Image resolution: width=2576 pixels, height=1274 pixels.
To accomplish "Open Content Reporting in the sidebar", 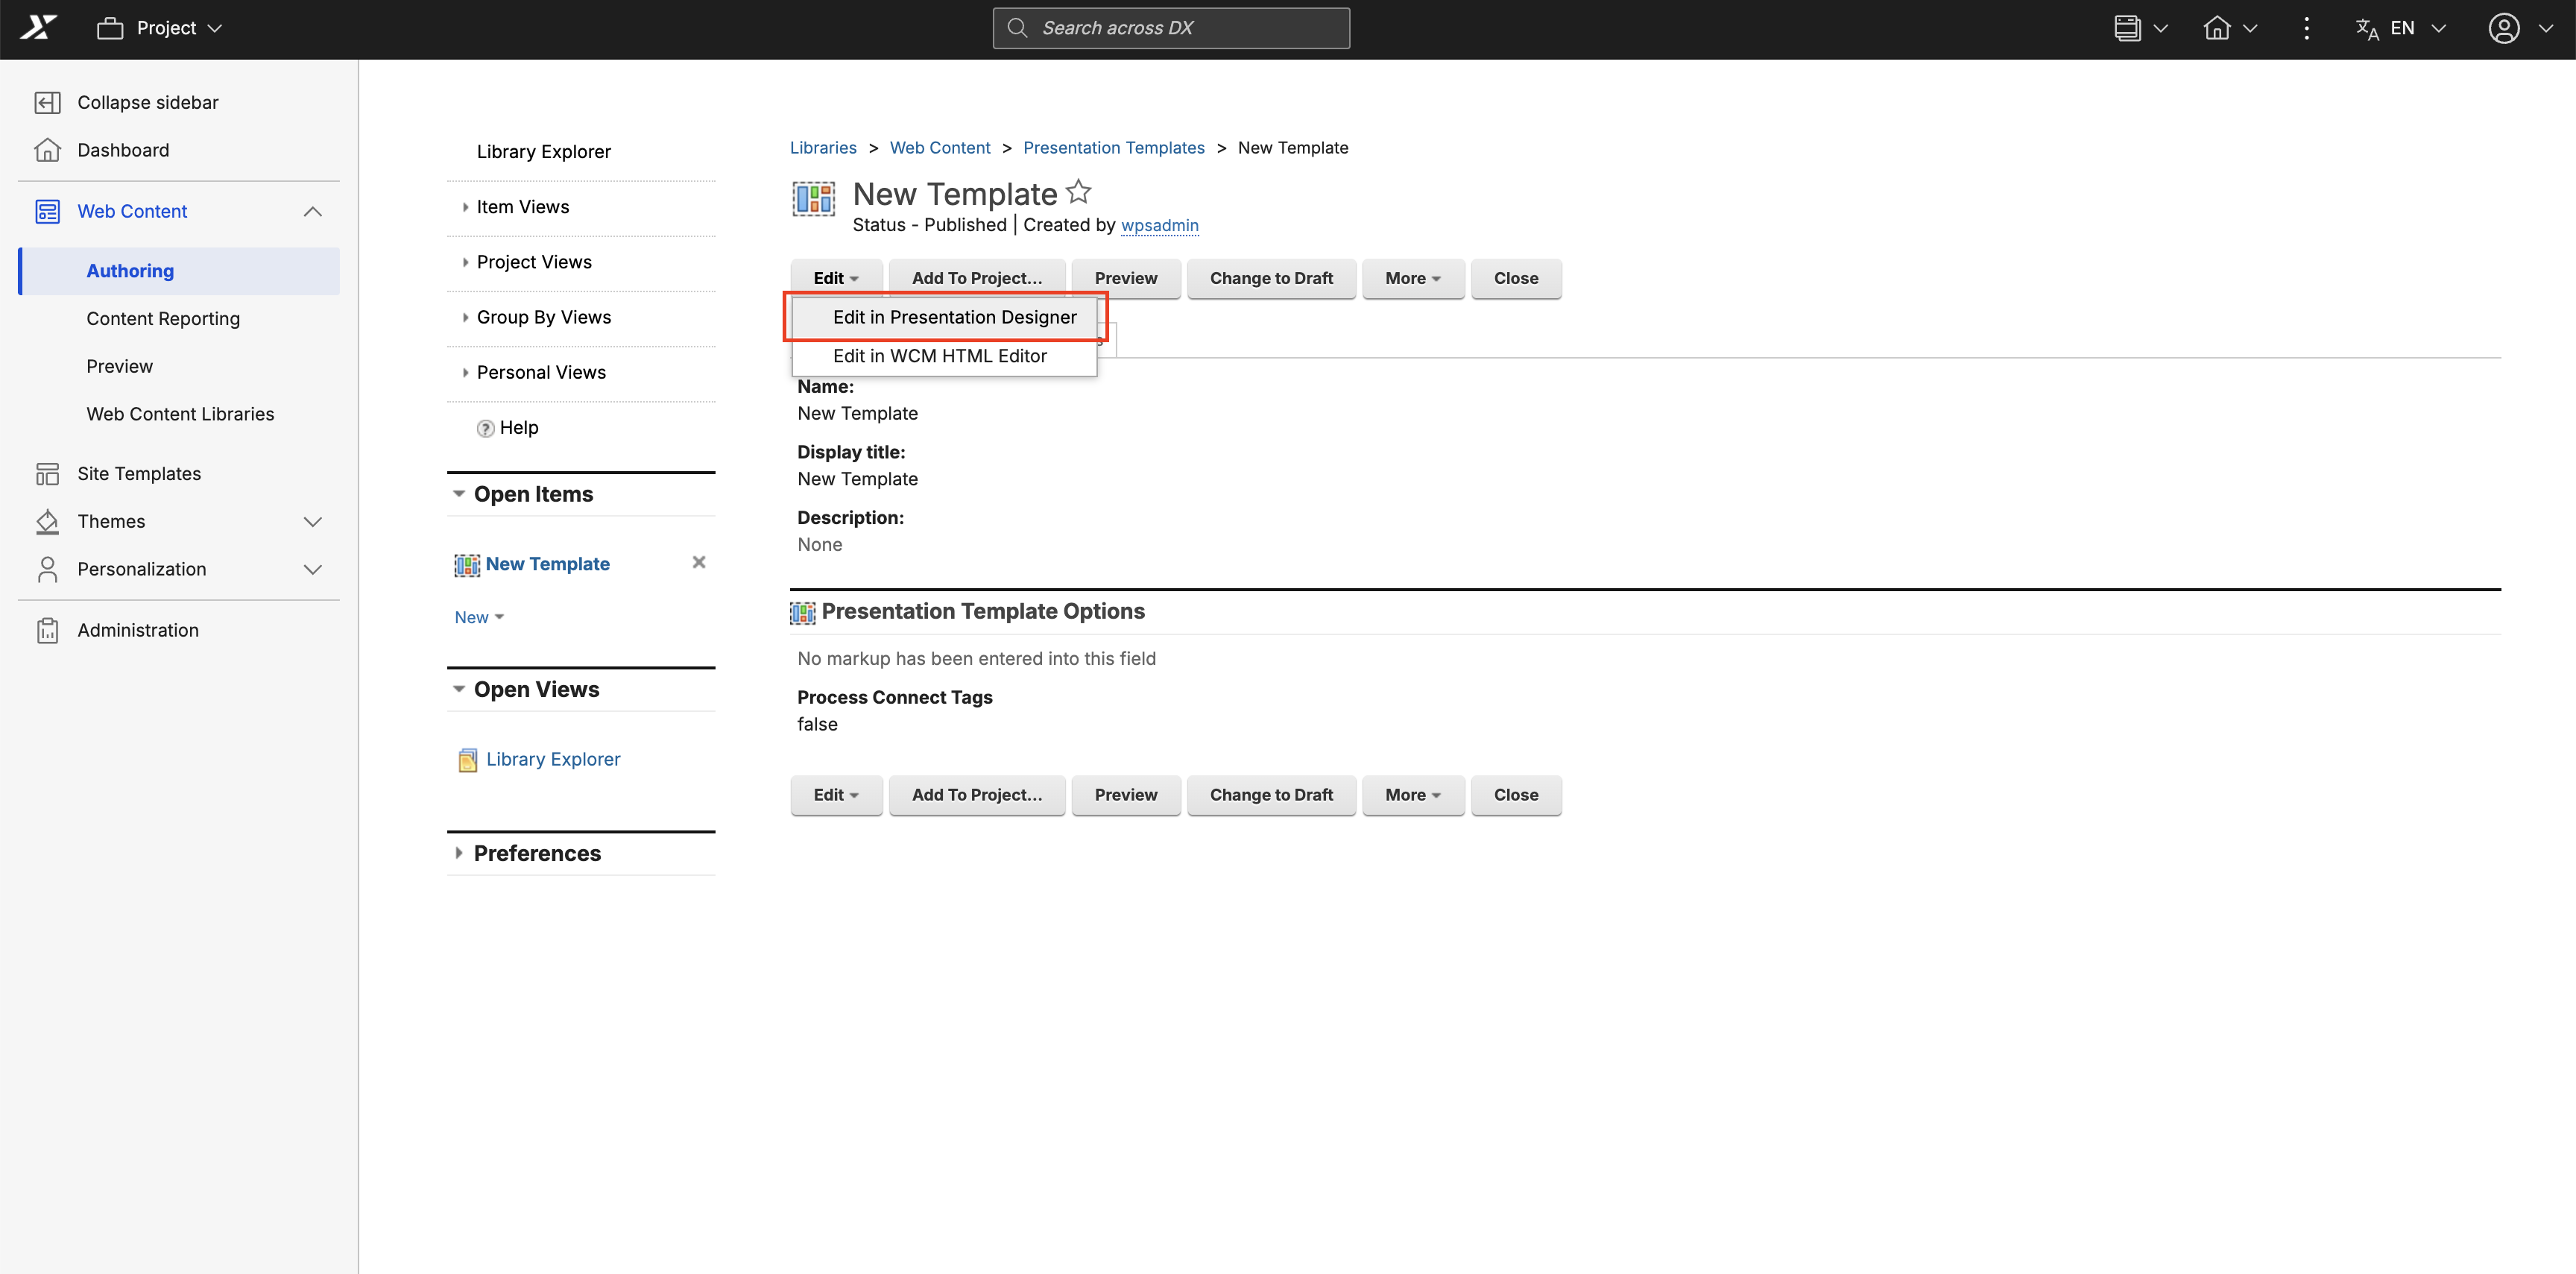I will click(x=163, y=319).
